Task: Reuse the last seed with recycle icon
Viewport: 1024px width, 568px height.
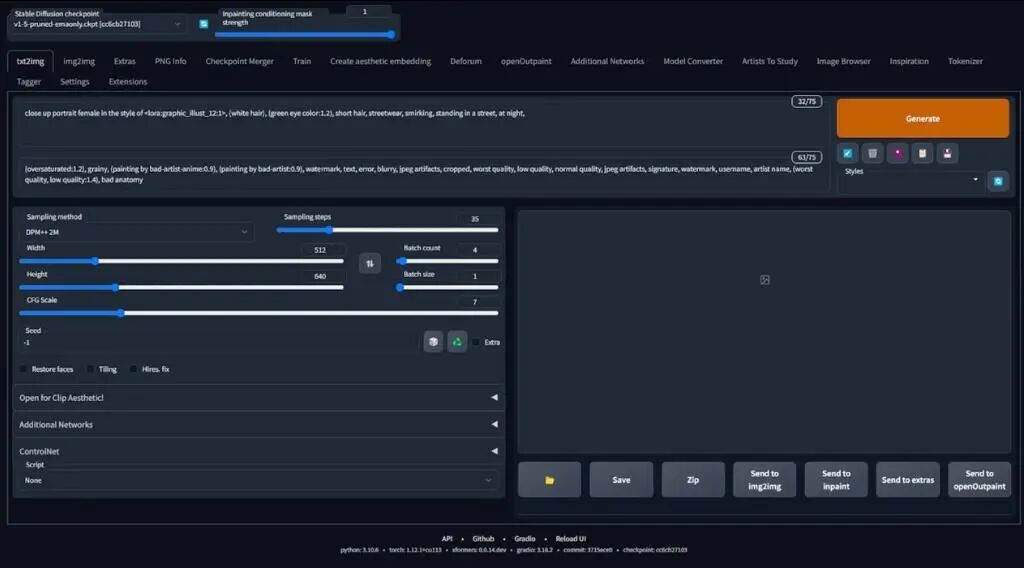Action: [x=457, y=341]
